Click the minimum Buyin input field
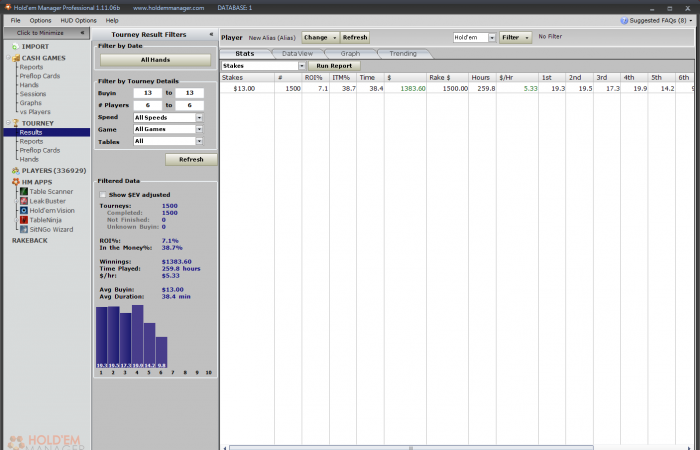 [x=148, y=93]
